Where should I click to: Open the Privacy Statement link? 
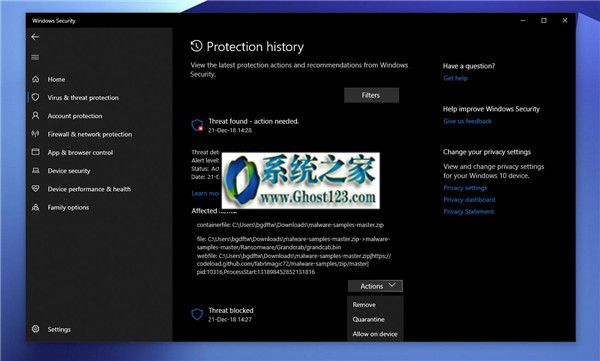469,212
